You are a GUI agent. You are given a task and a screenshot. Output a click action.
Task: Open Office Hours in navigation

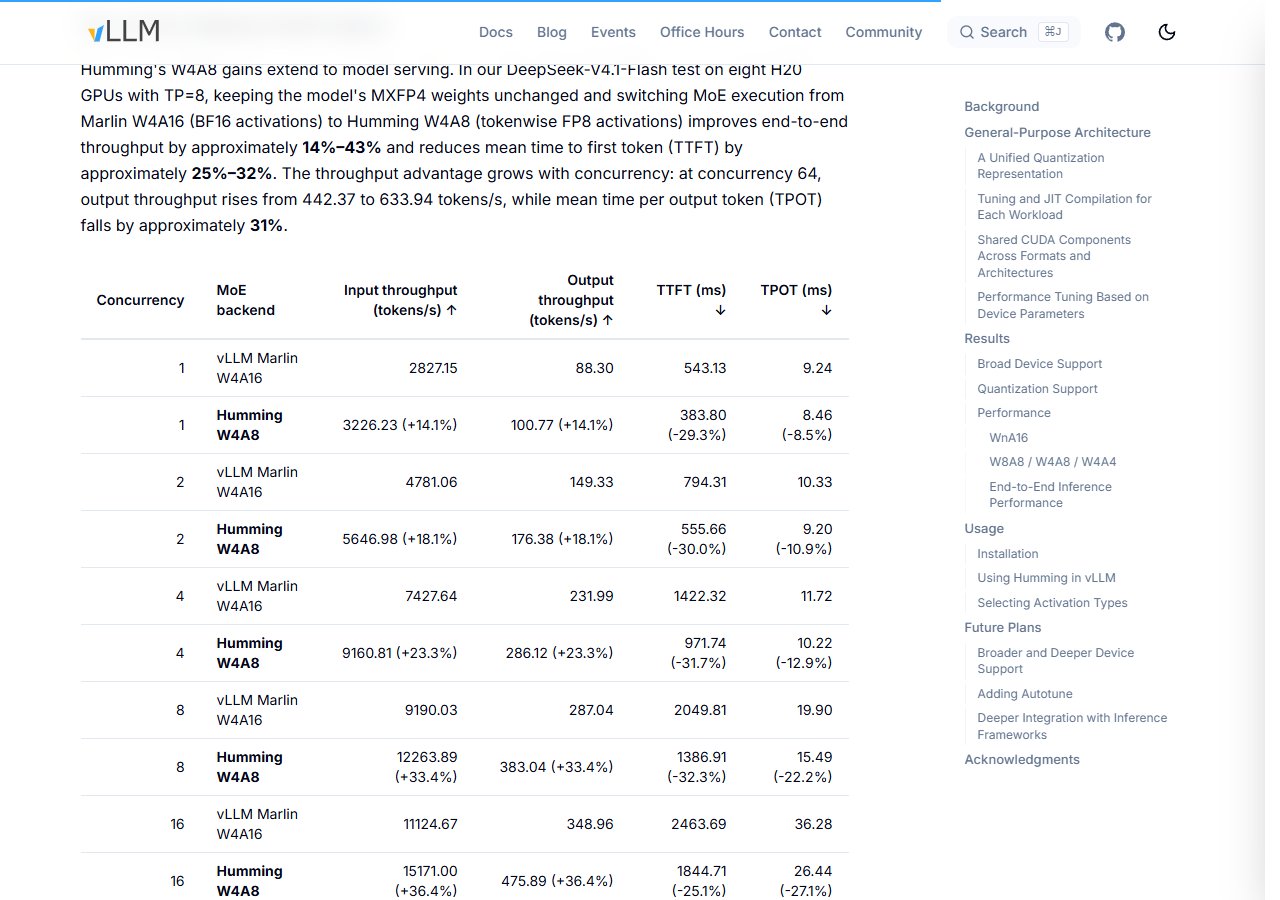(702, 32)
